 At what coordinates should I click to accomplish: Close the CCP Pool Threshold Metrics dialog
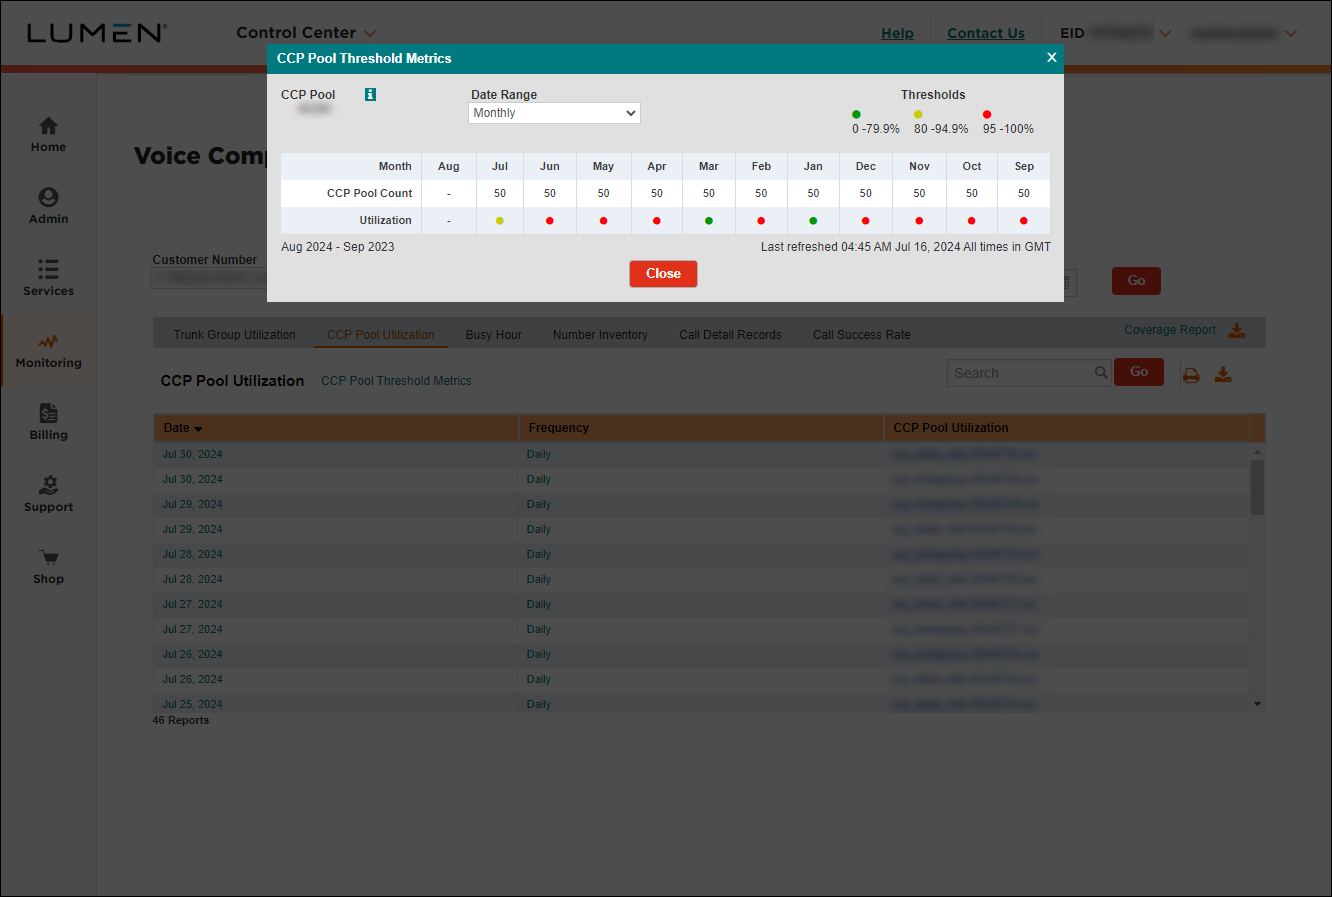(1051, 57)
